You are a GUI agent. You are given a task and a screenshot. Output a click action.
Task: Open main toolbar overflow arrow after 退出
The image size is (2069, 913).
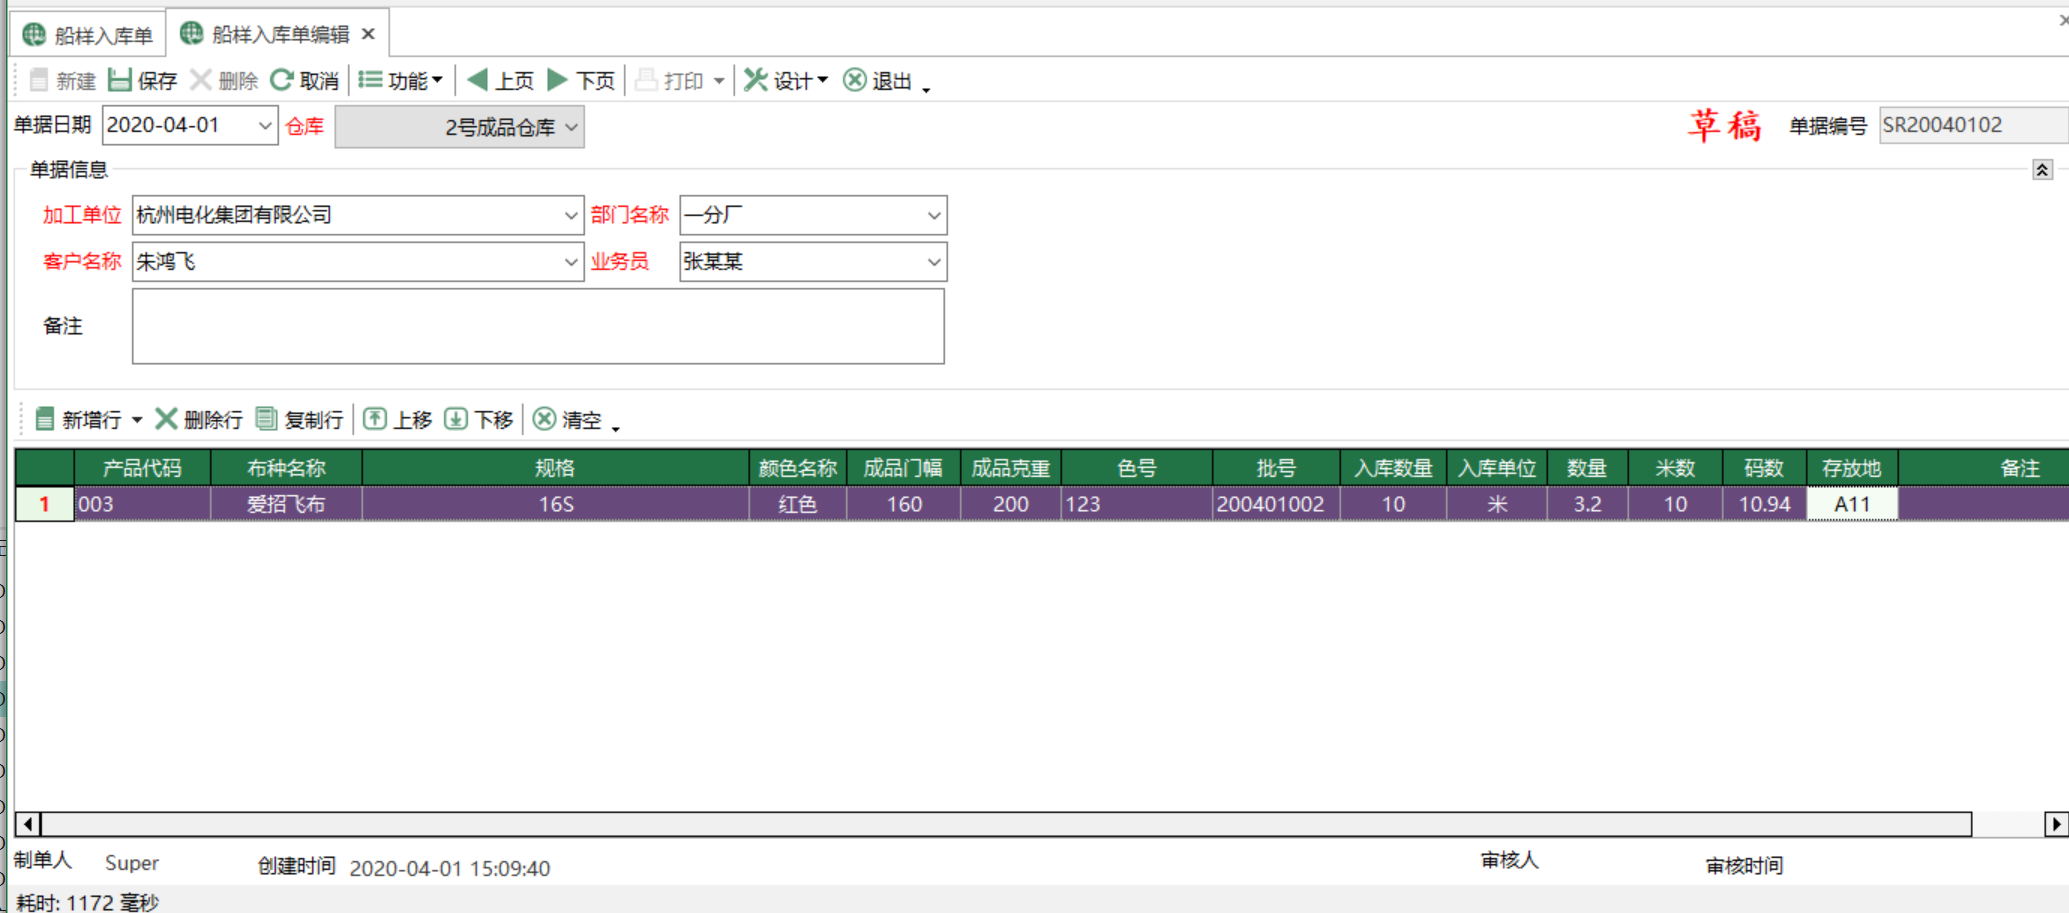[x=926, y=90]
